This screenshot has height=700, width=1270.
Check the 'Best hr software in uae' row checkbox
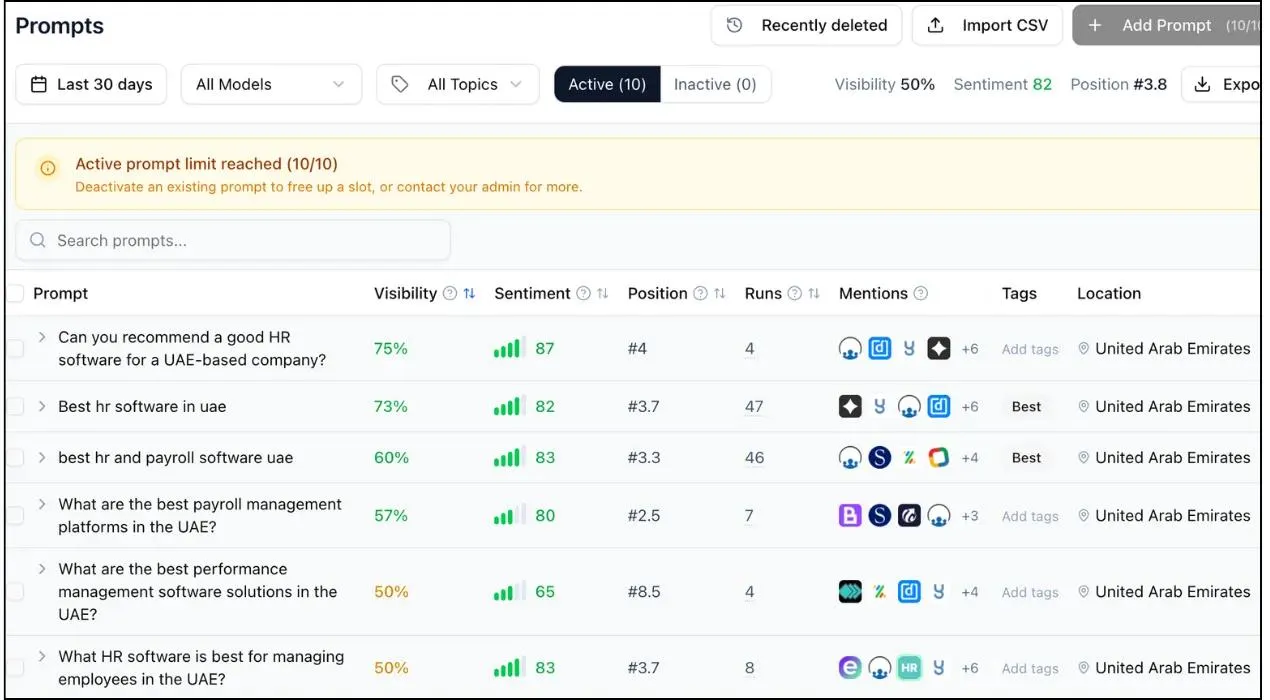15,407
